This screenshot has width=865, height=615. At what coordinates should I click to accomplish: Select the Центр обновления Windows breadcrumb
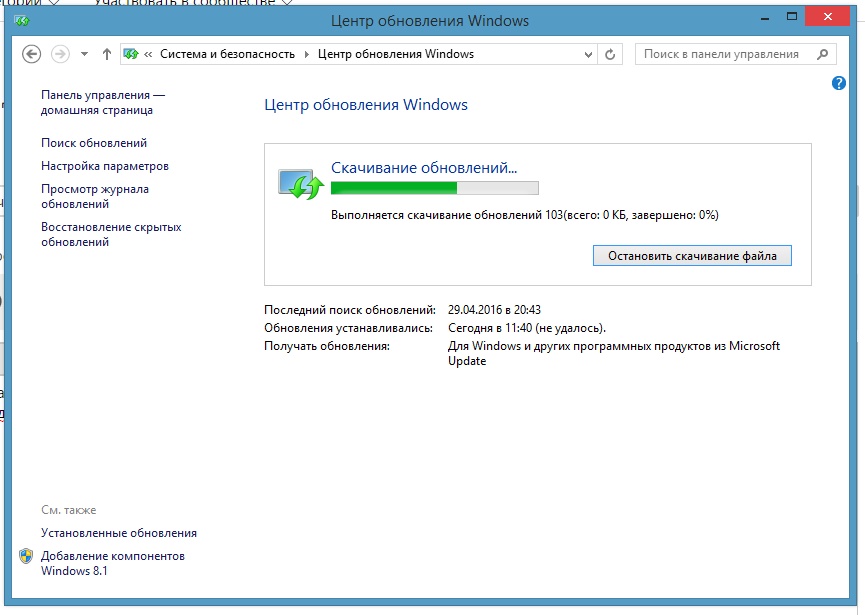click(x=396, y=54)
